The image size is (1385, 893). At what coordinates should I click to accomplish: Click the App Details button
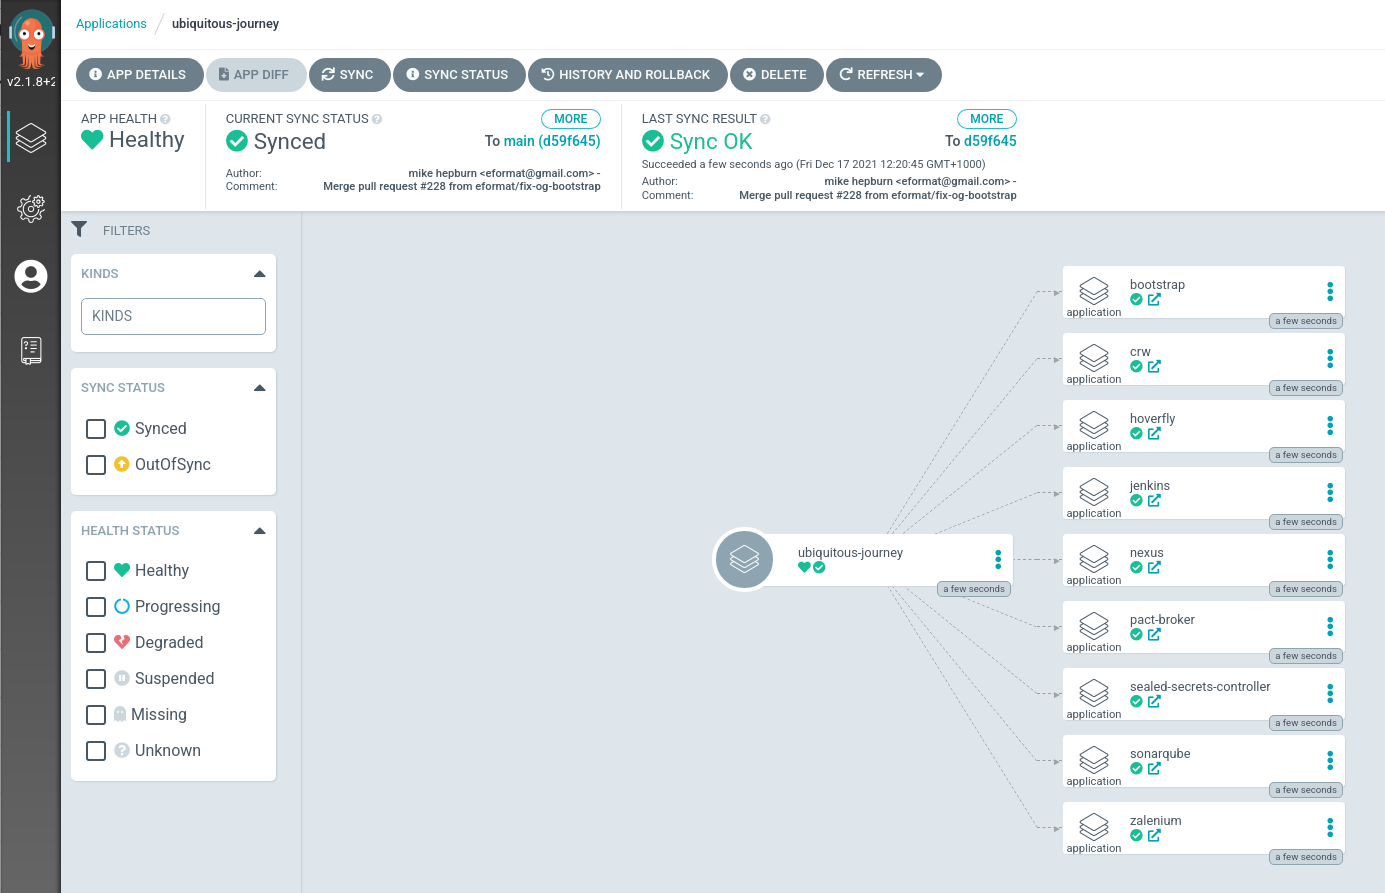tap(138, 75)
